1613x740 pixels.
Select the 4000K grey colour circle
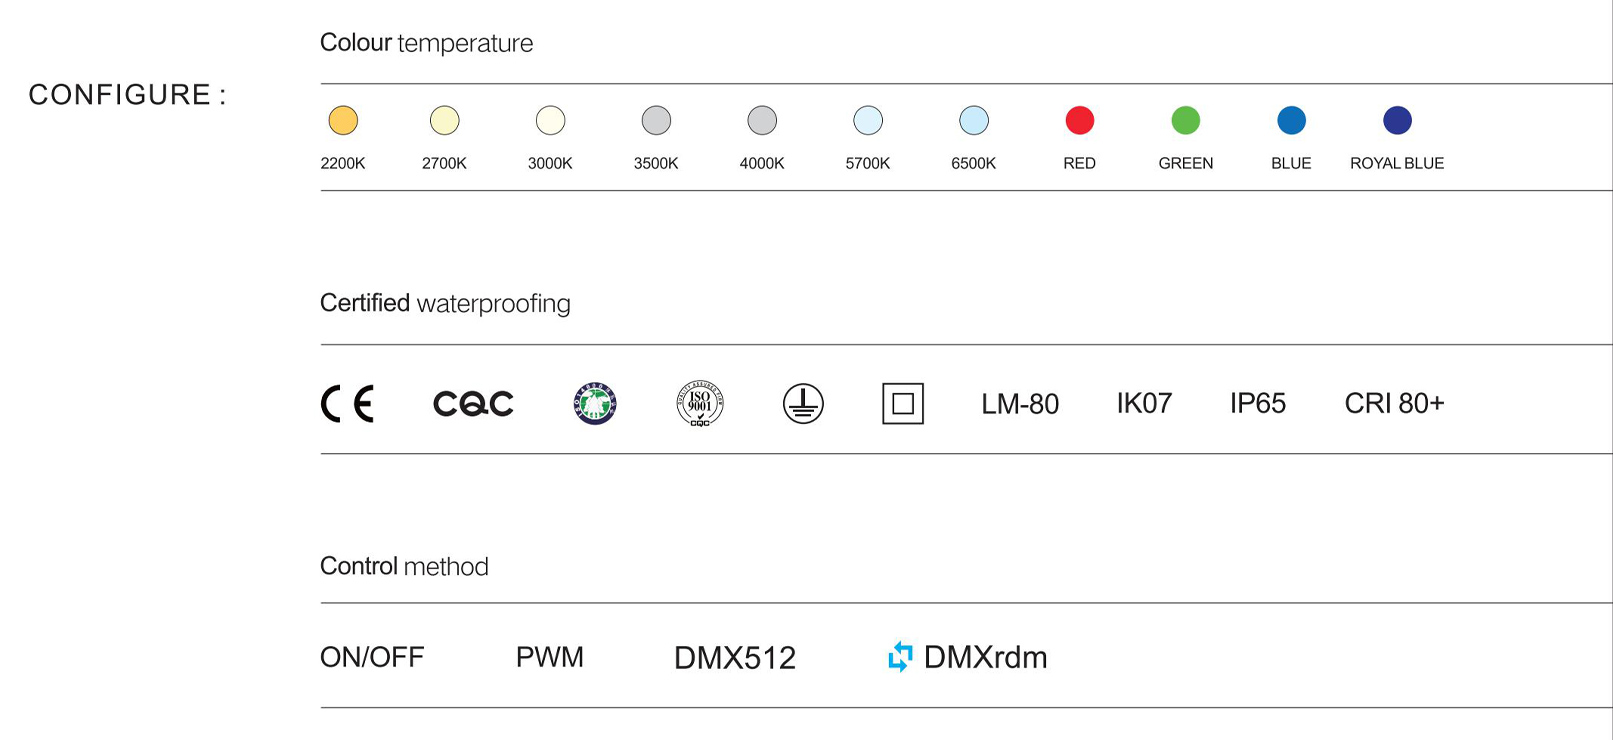point(762,120)
